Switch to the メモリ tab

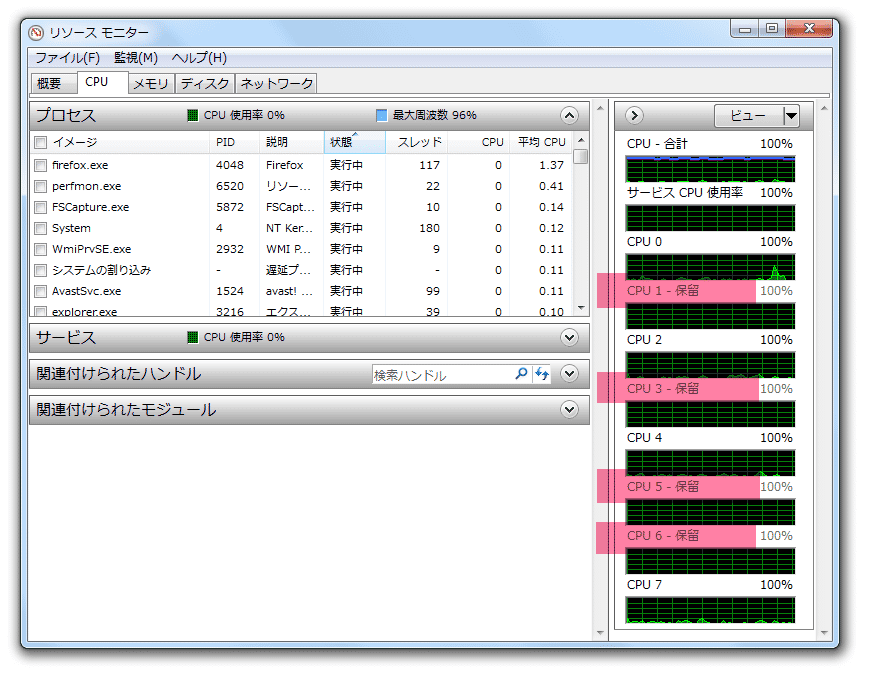tap(151, 84)
